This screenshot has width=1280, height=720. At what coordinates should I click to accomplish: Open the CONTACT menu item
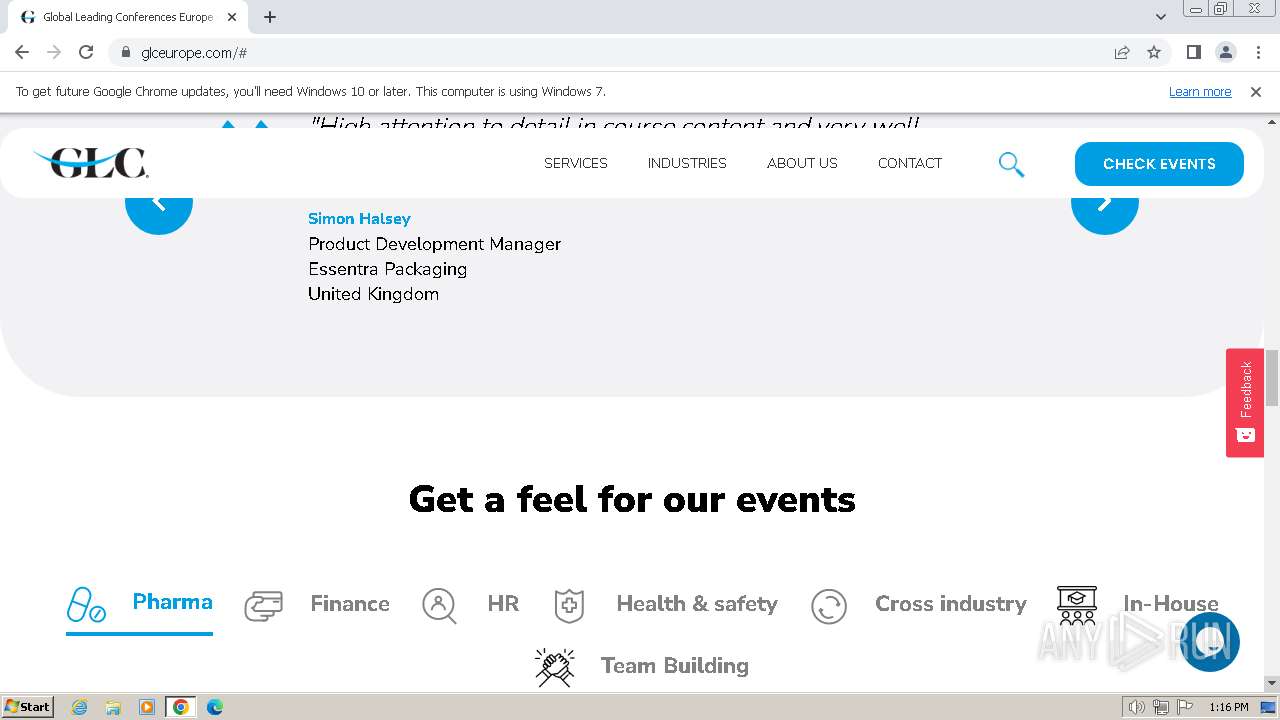click(910, 163)
